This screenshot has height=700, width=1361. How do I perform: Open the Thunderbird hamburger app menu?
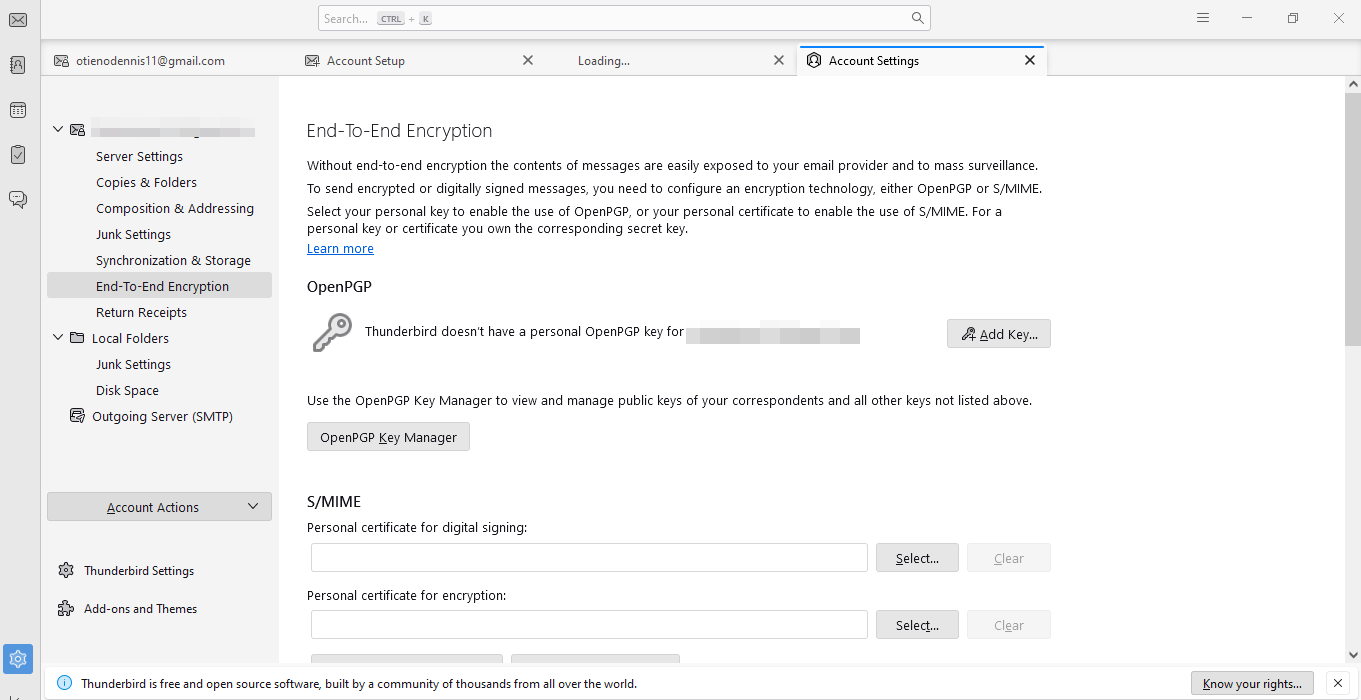pos(1203,18)
